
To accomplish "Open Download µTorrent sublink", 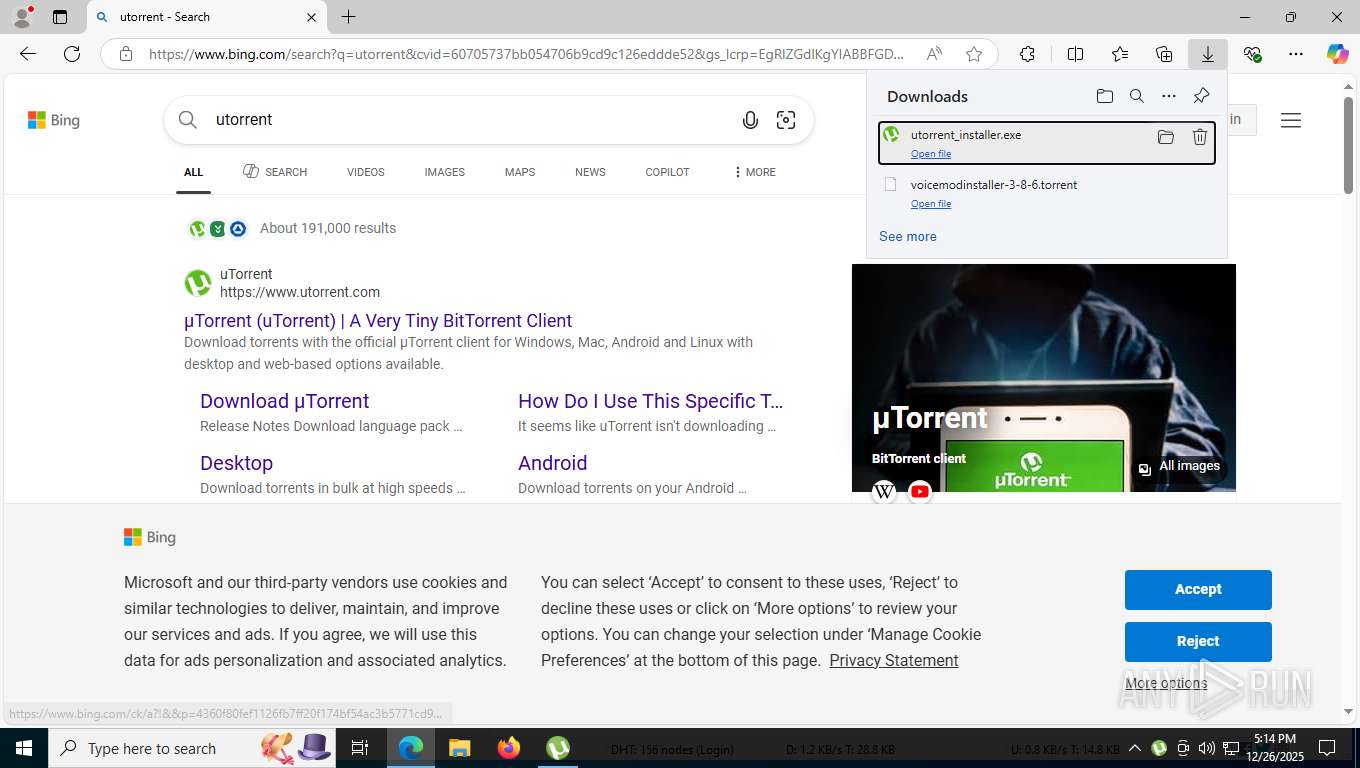I will (x=285, y=401).
